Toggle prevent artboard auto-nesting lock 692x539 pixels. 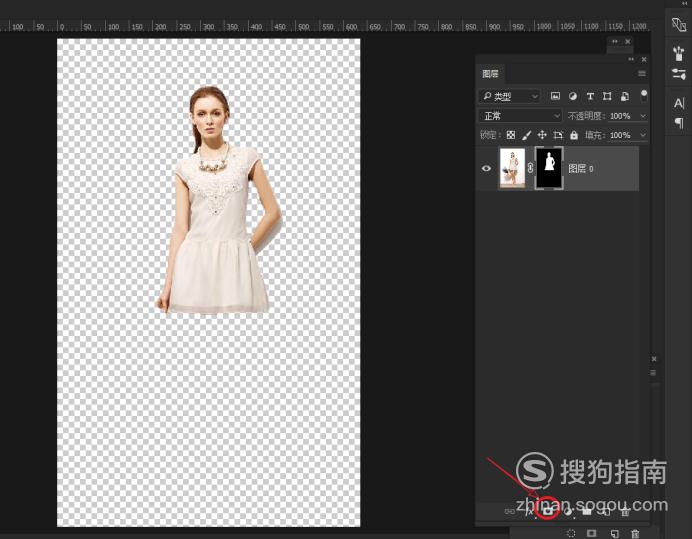click(558, 135)
